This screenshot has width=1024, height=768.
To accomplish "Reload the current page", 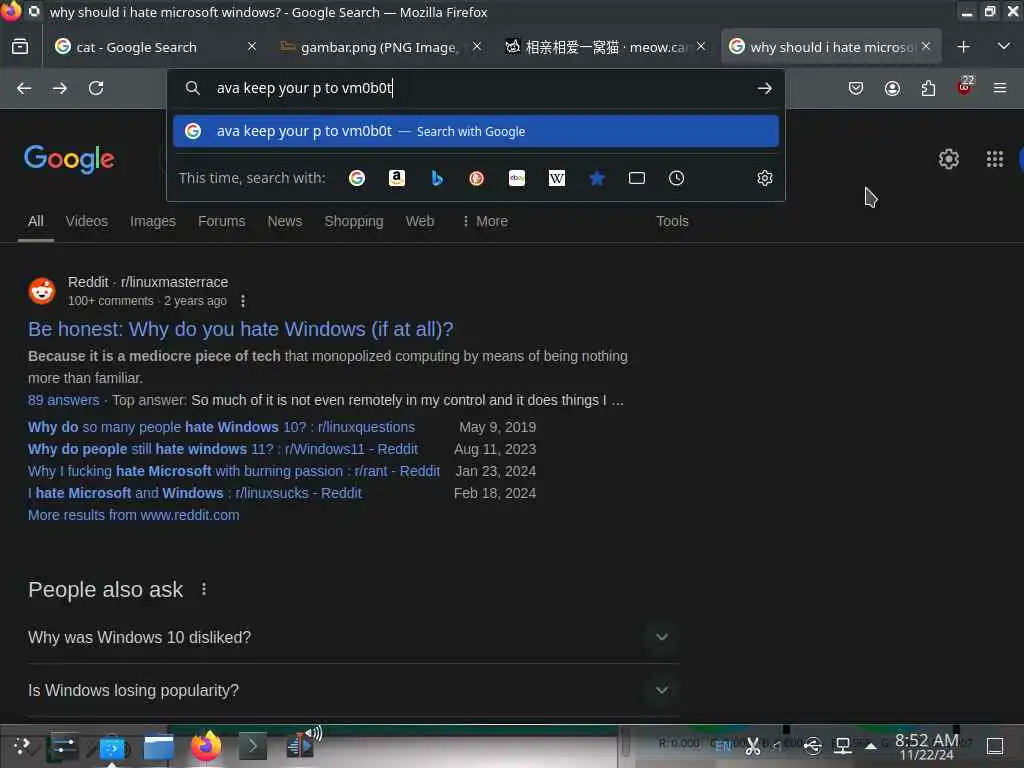I will [96, 88].
